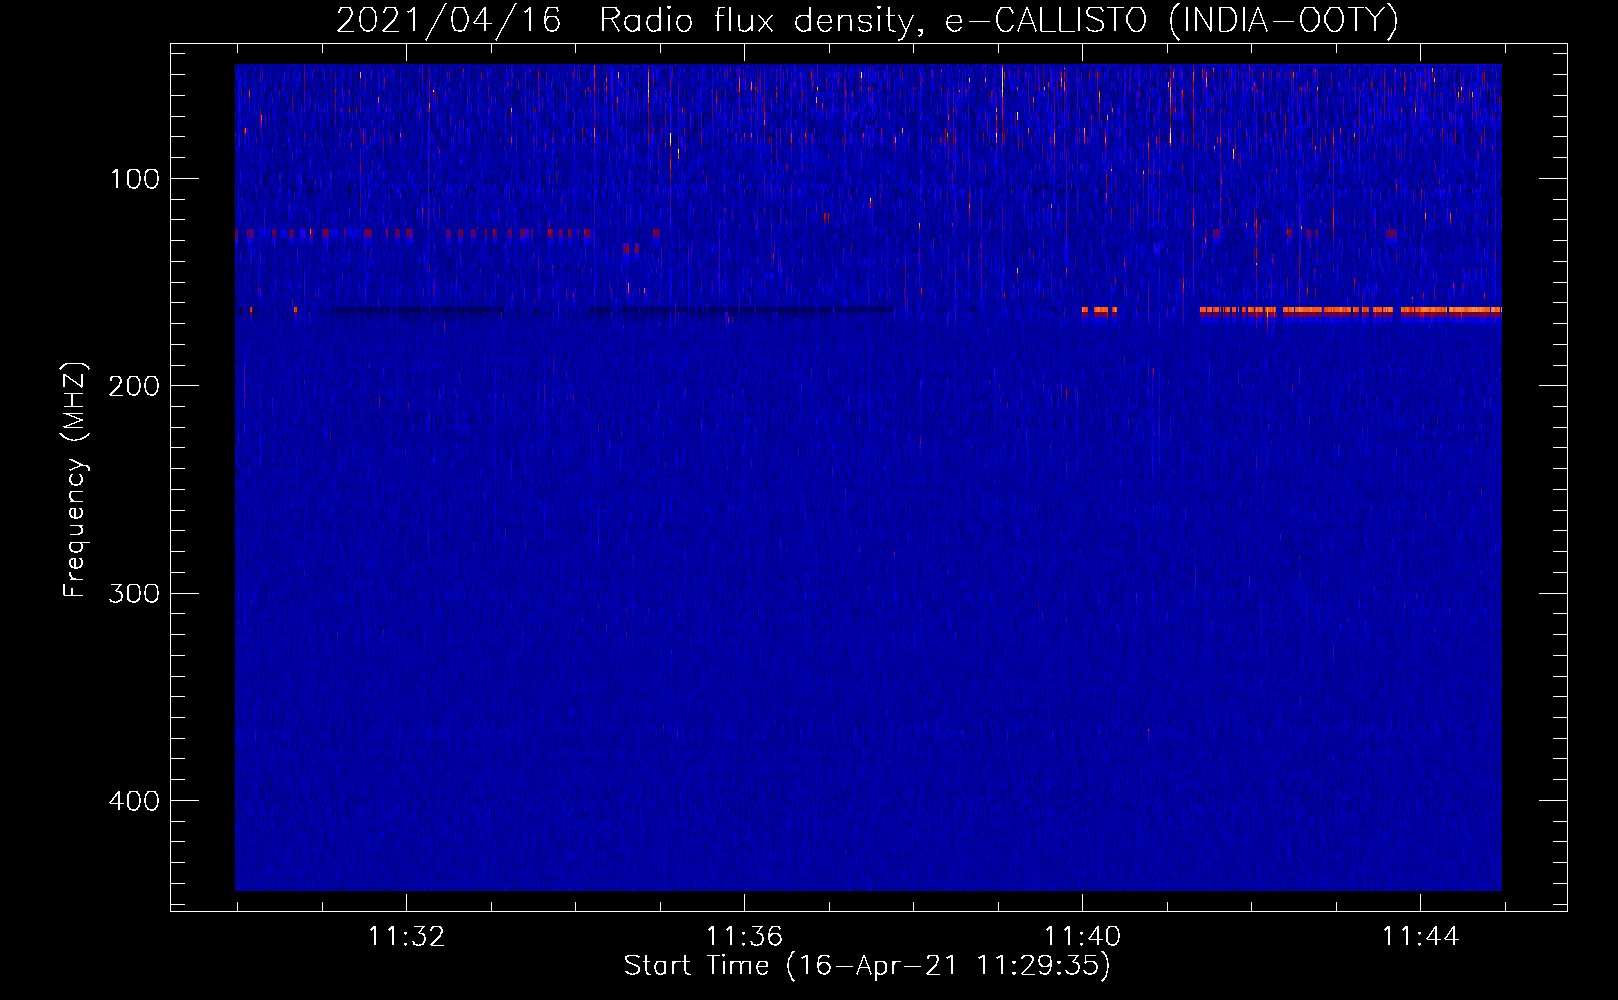Click the "Start Time (16-Apr-21 11:29:35)" label
The width and height of the screenshot is (1618, 1000).
[867, 966]
